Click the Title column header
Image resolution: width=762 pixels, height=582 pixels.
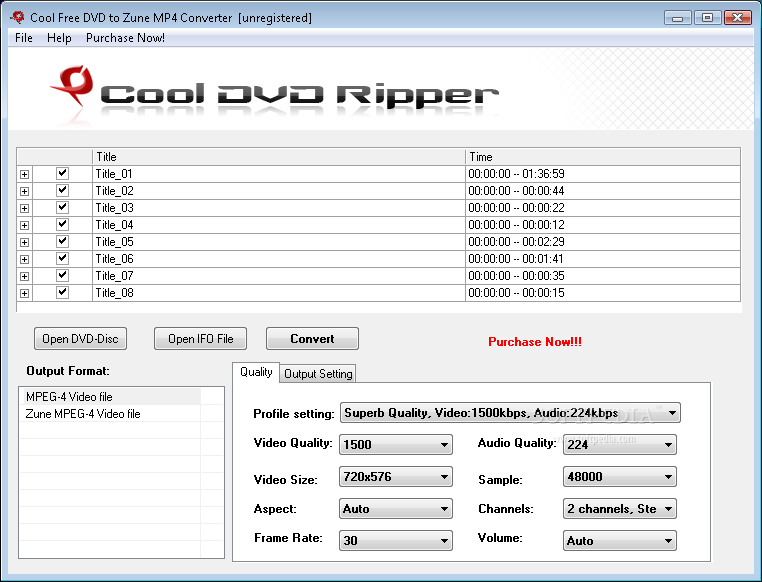(x=278, y=157)
